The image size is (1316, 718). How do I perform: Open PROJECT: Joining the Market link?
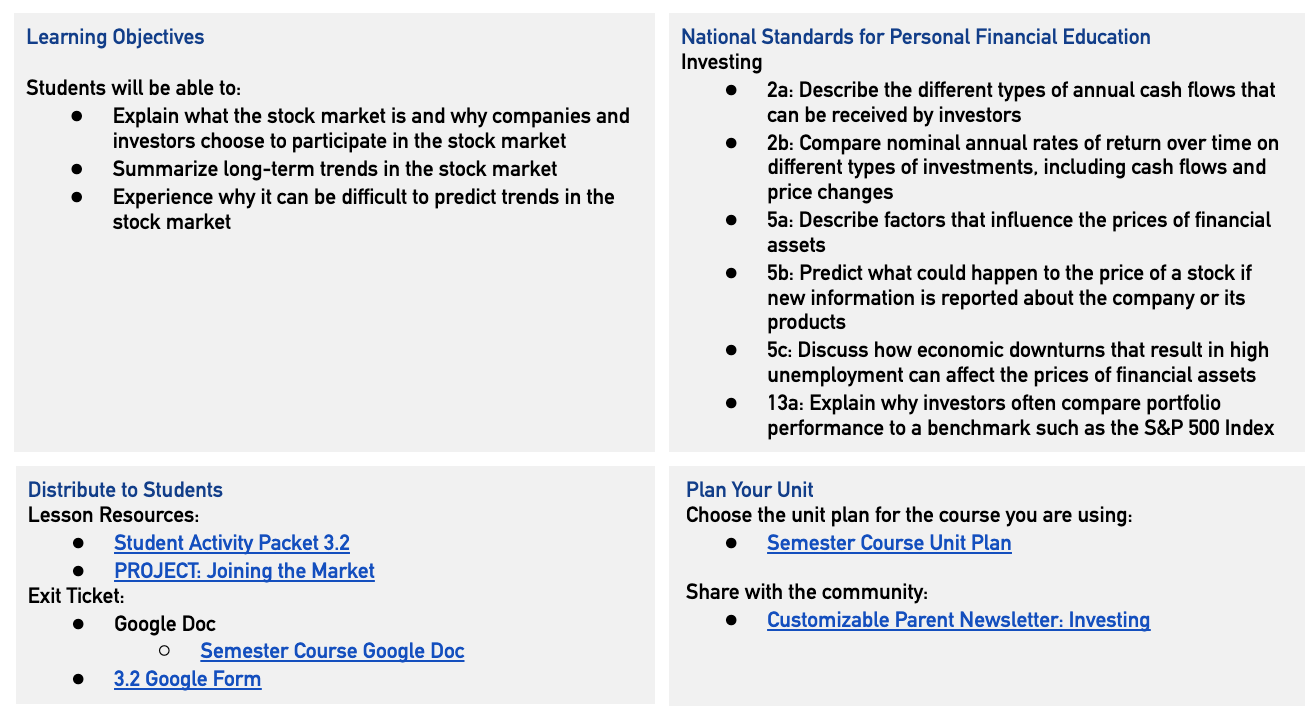coord(244,571)
